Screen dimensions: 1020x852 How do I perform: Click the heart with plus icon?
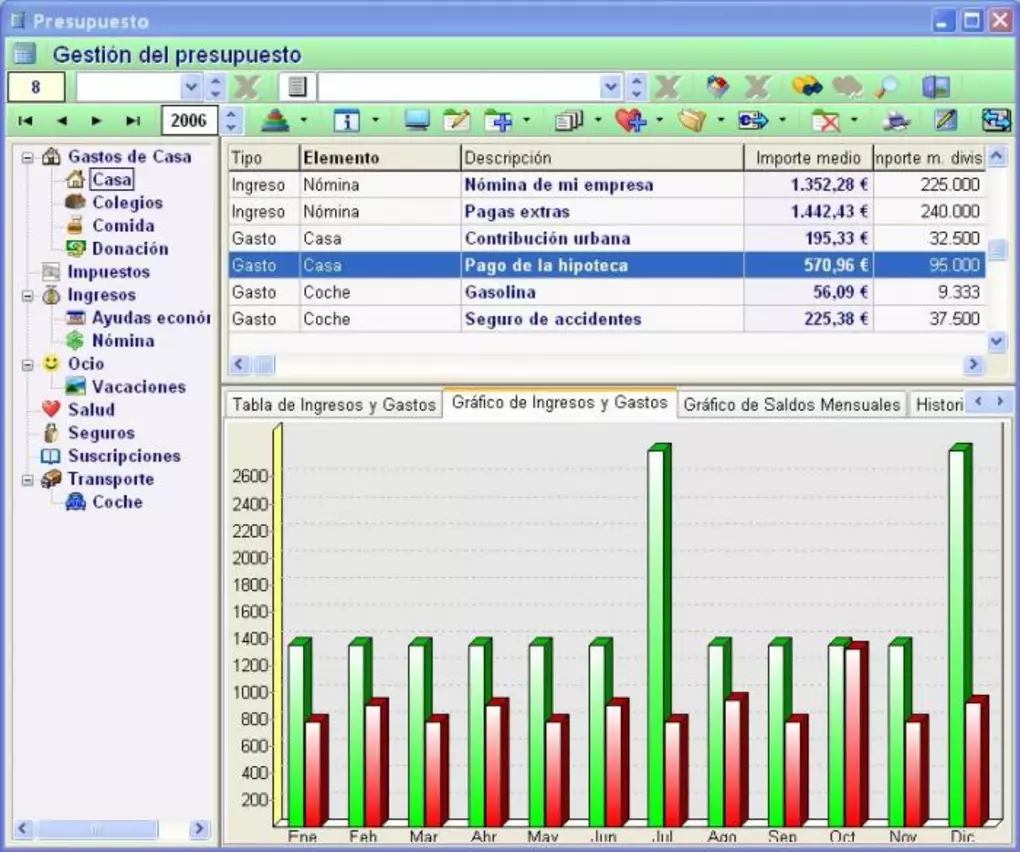(x=630, y=121)
